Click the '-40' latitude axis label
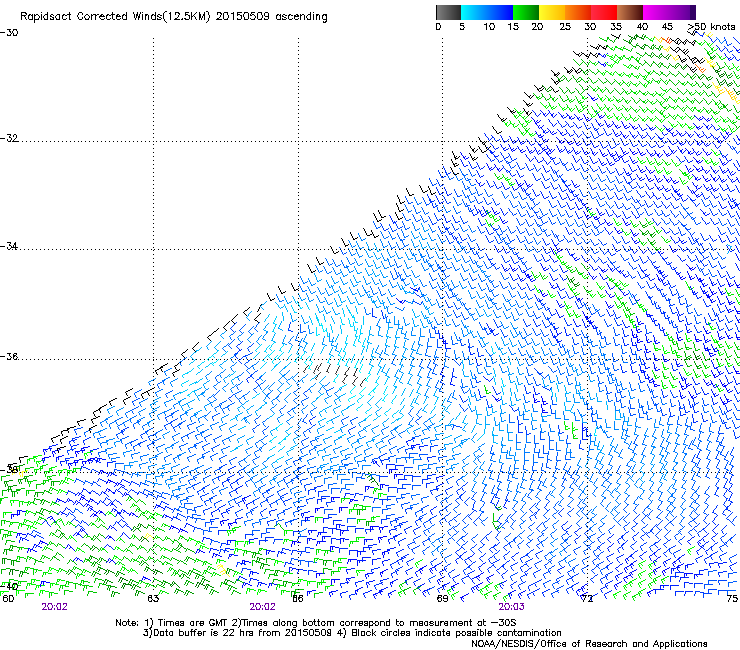The width and height of the screenshot is (740, 650). pyautogui.click(x=9, y=587)
